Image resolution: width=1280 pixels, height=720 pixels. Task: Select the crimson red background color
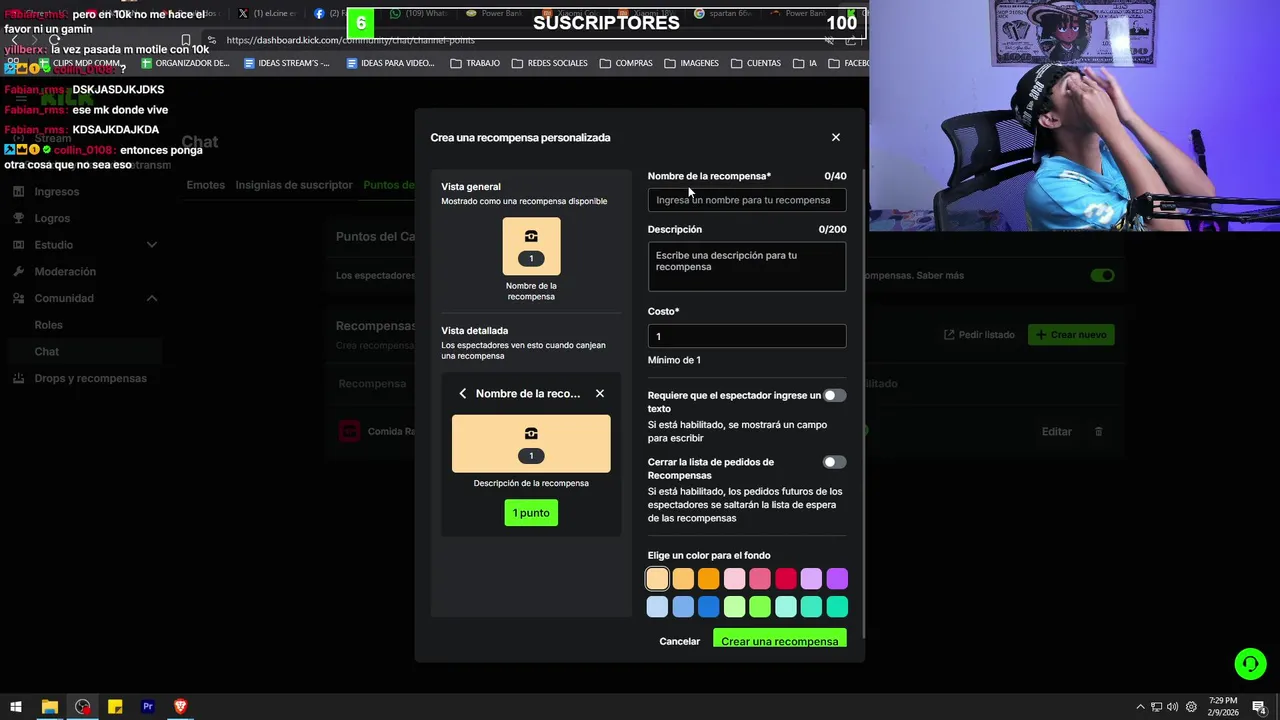point(786,579)
